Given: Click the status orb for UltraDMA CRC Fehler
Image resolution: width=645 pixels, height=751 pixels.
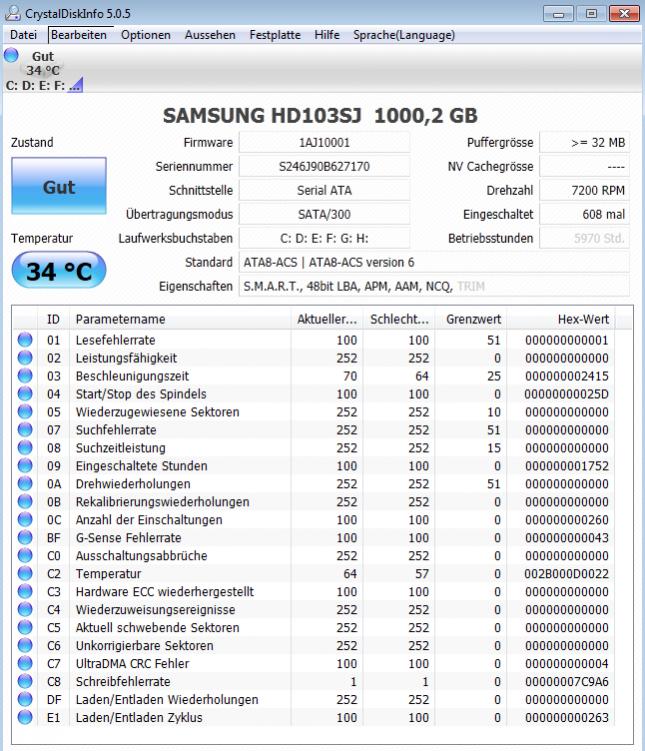Looking at the screenshot, I should point(25,663).
